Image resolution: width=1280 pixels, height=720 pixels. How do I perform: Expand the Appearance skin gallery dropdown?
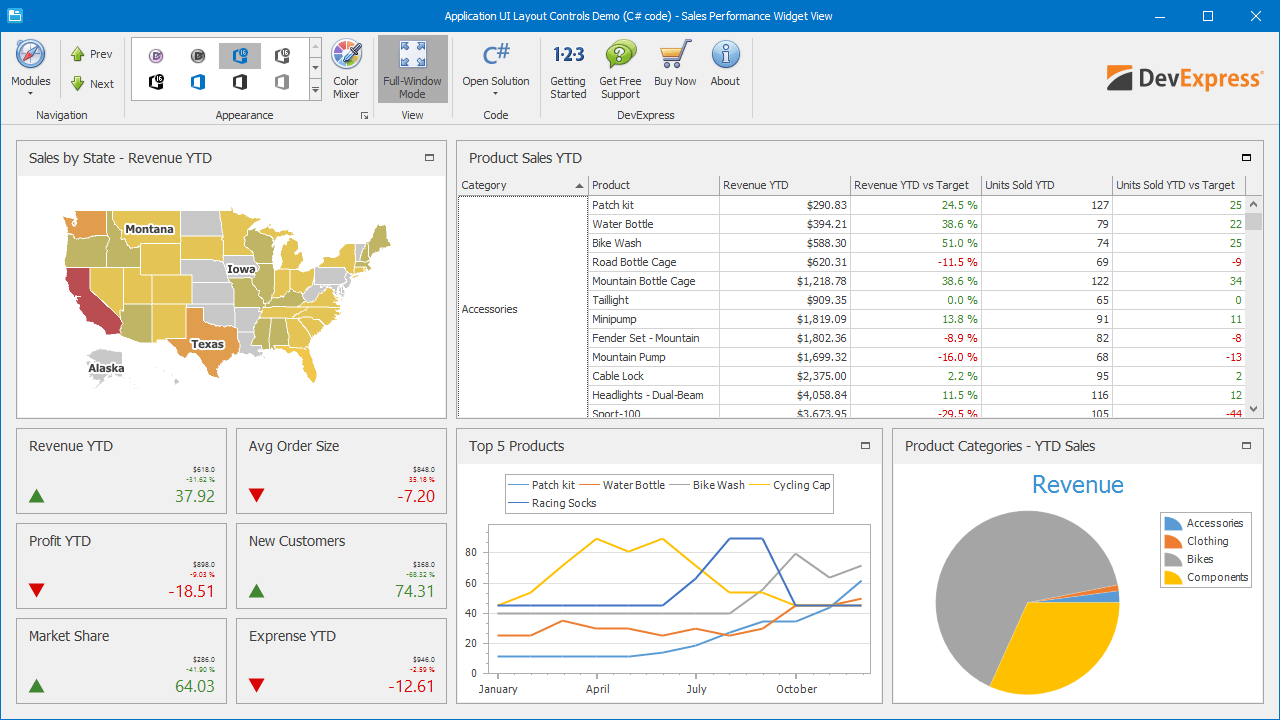[315, 90]
